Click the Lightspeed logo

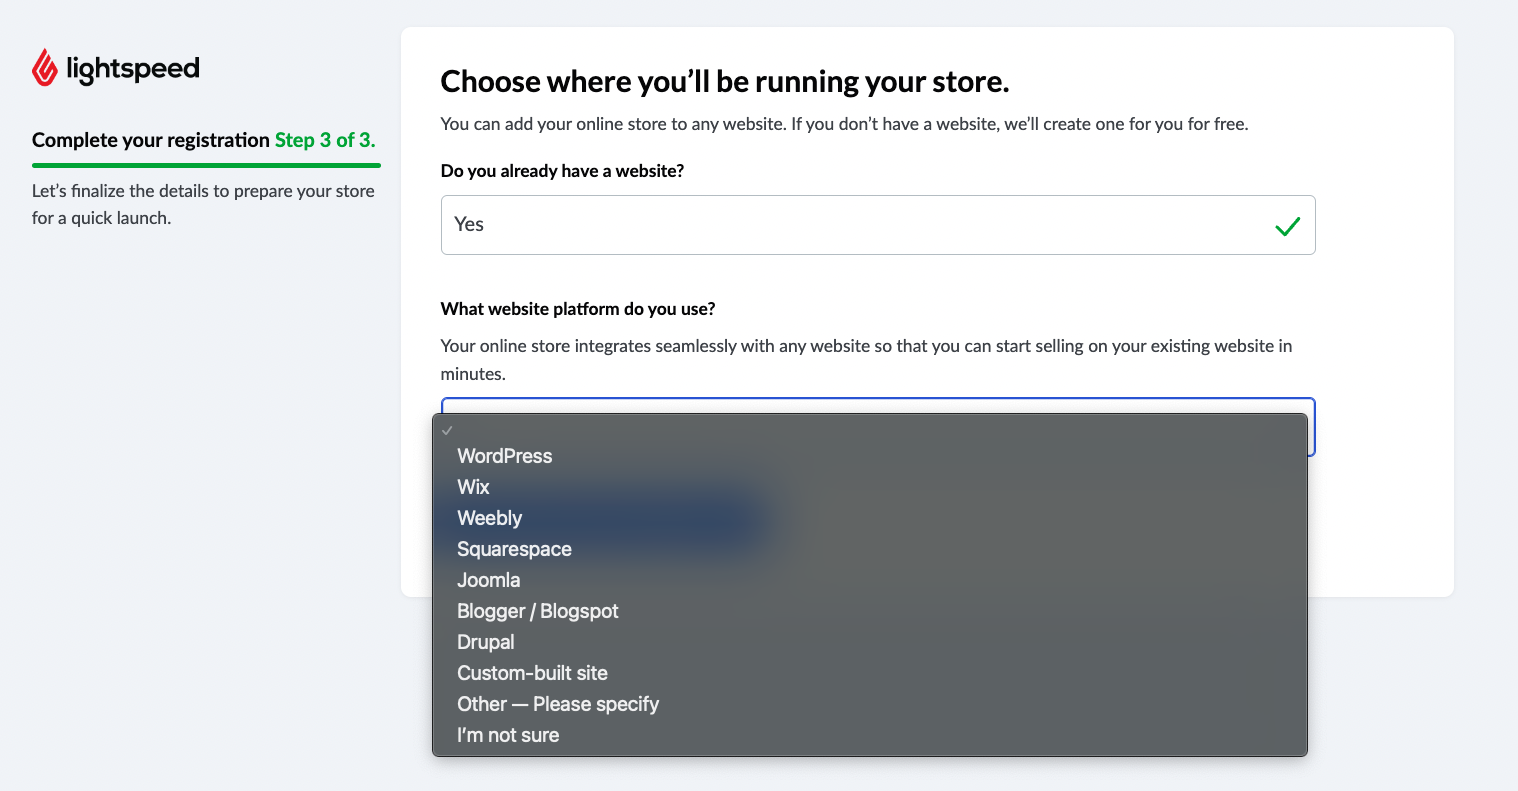[116, 68]
